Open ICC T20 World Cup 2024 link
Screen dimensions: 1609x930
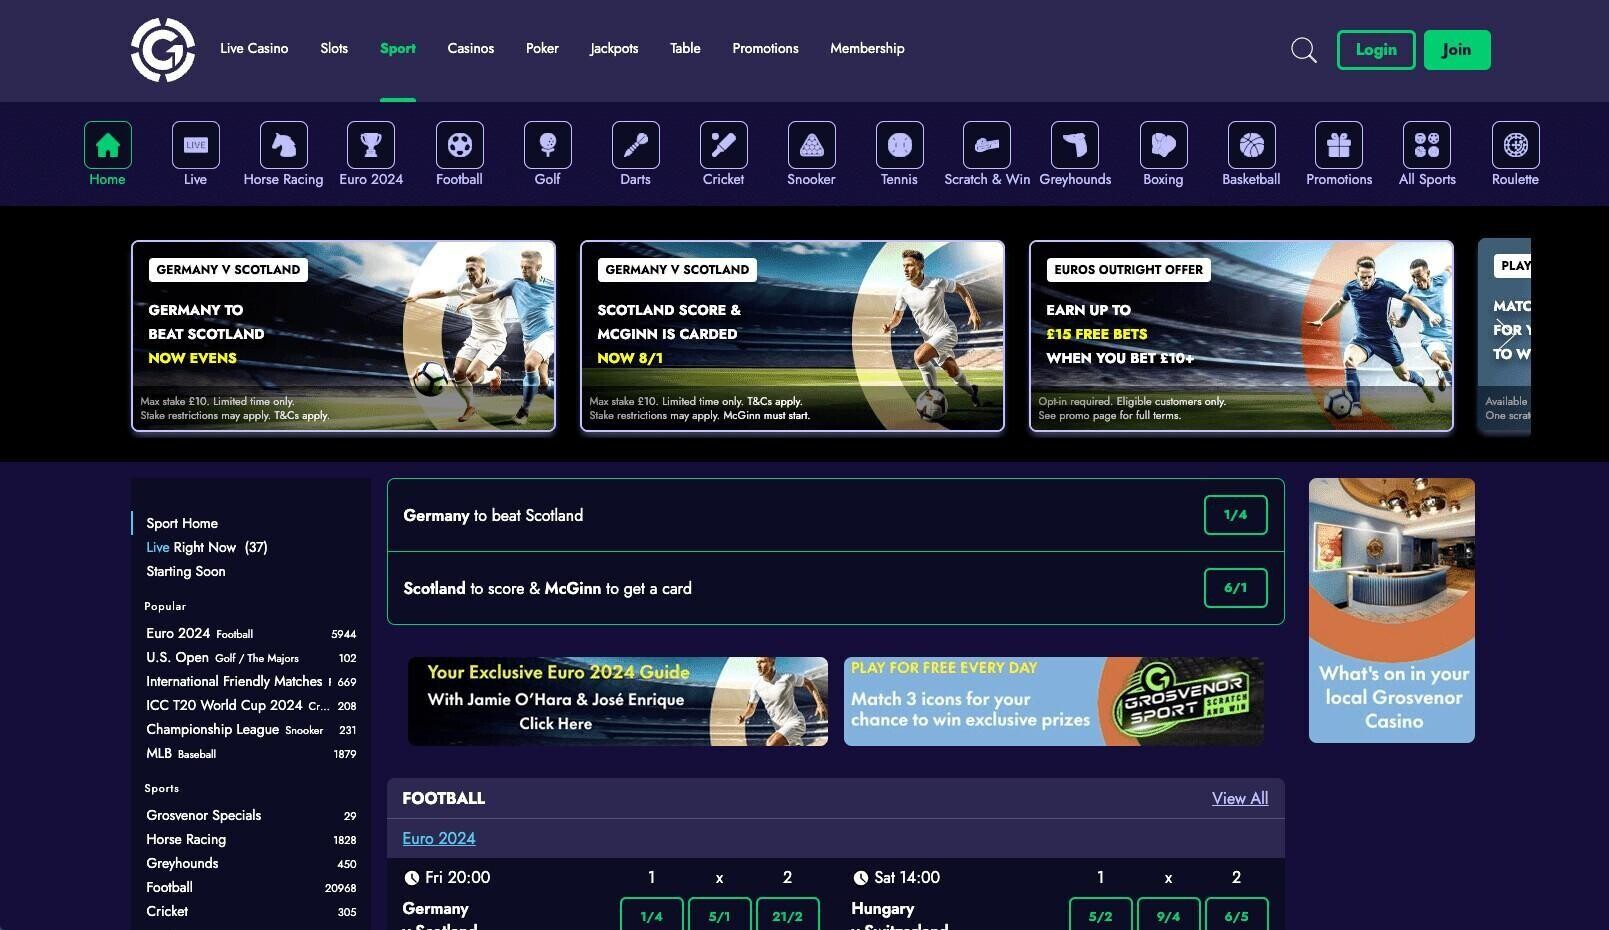coord(251,705)
